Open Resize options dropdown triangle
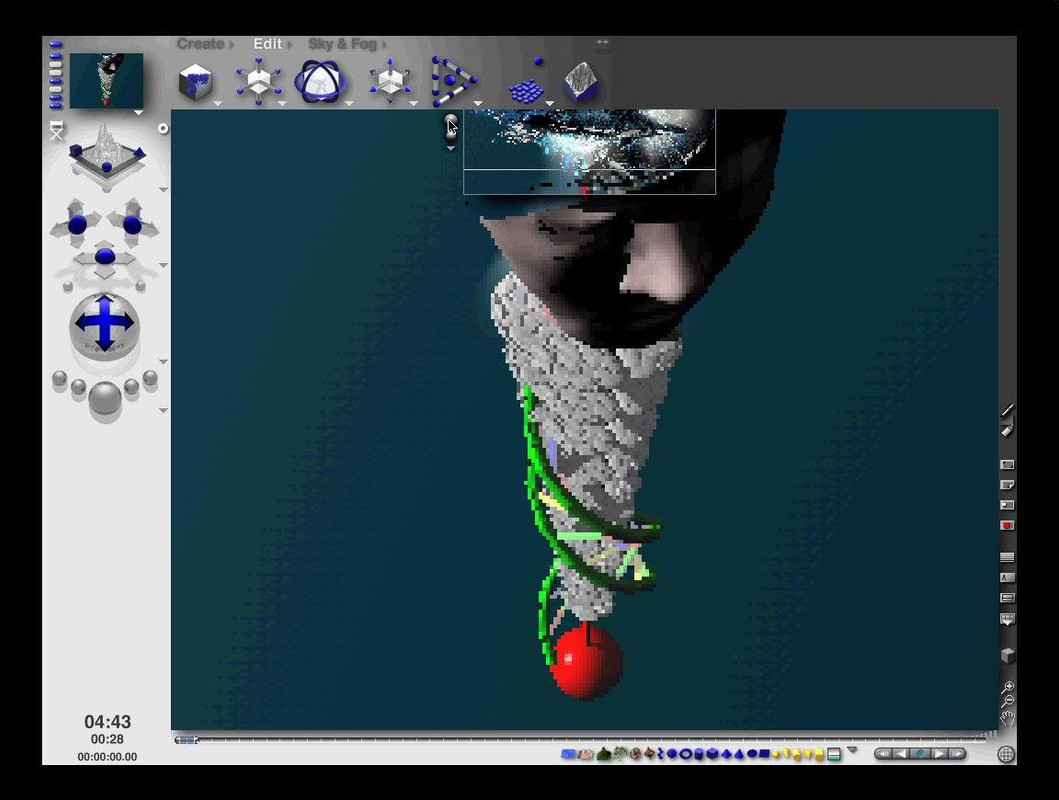This screenshot has width=1059, height=800. 282,104
